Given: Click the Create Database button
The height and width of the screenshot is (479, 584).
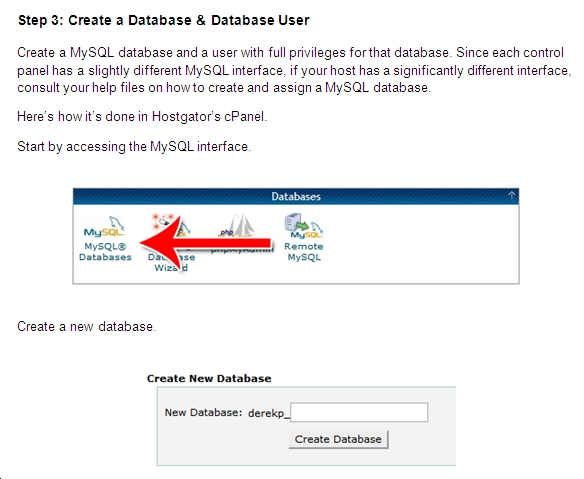Looking at the screenshot, I should point(338,439).
